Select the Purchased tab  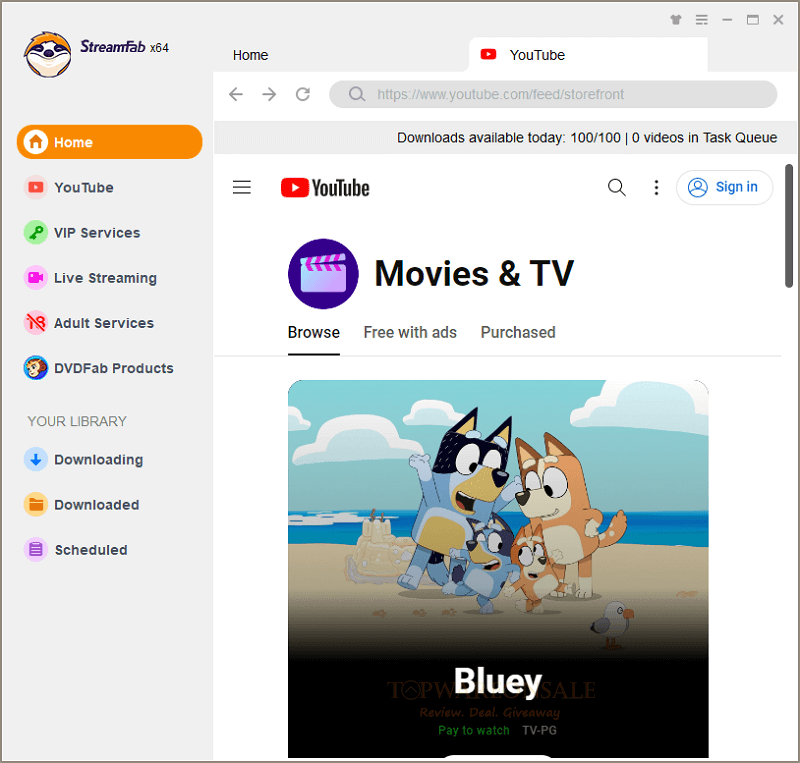pyautogui.click(x=518, y=332)
